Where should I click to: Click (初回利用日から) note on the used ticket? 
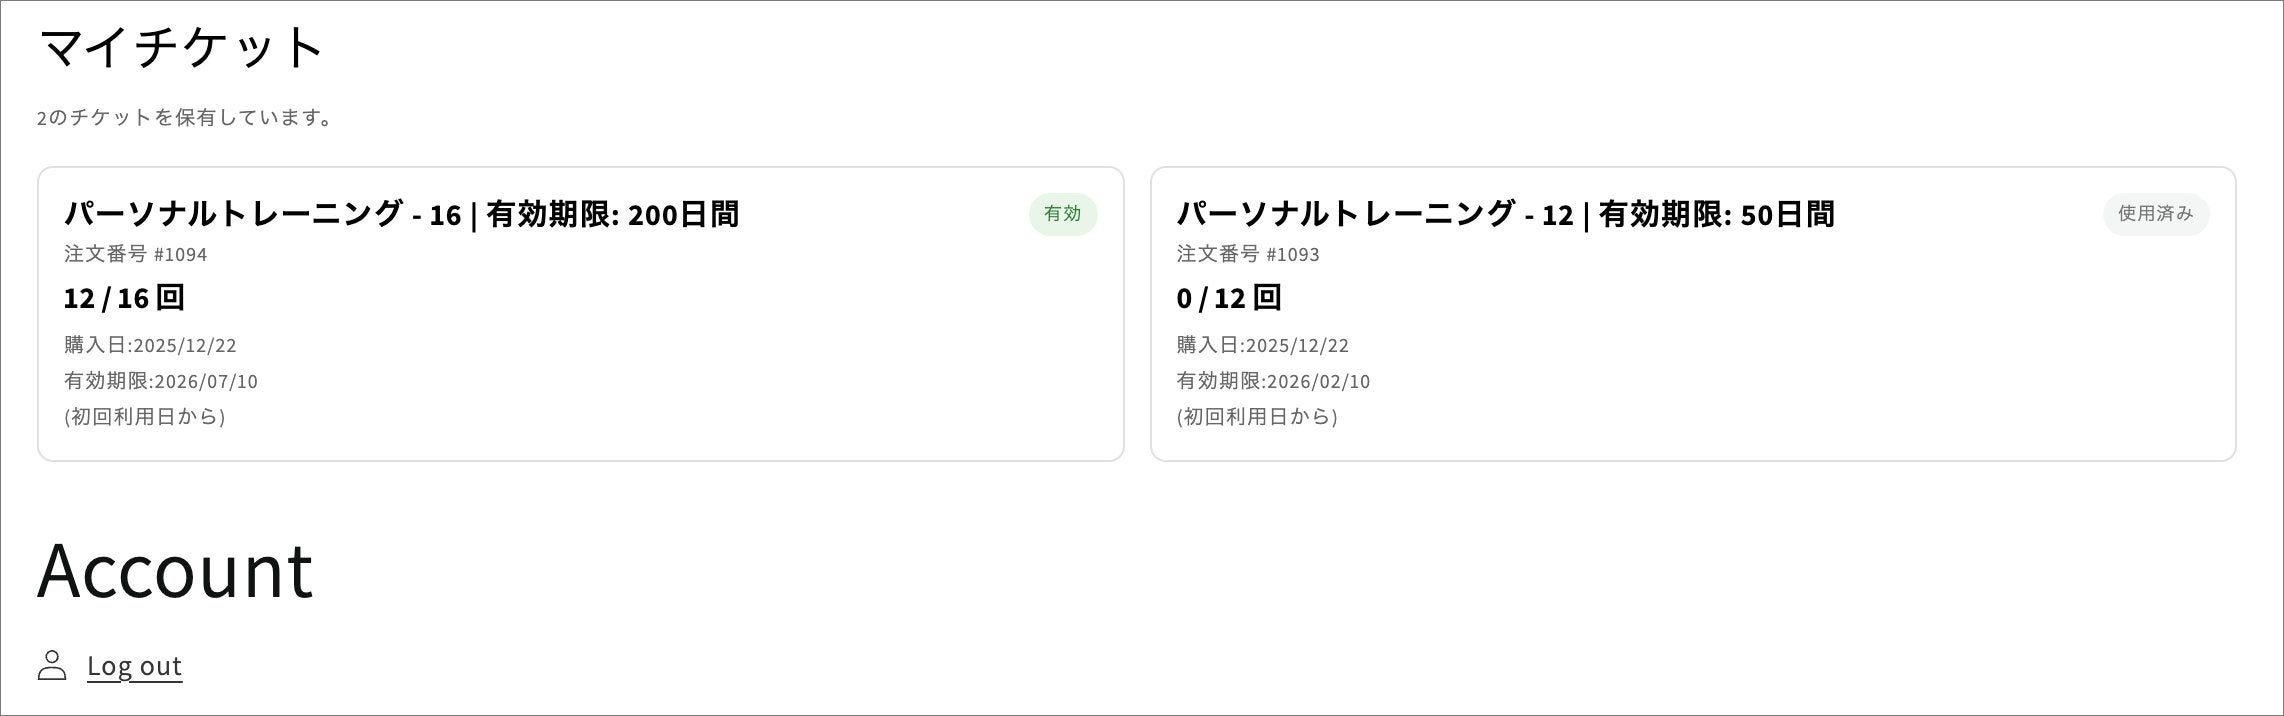1257,417
